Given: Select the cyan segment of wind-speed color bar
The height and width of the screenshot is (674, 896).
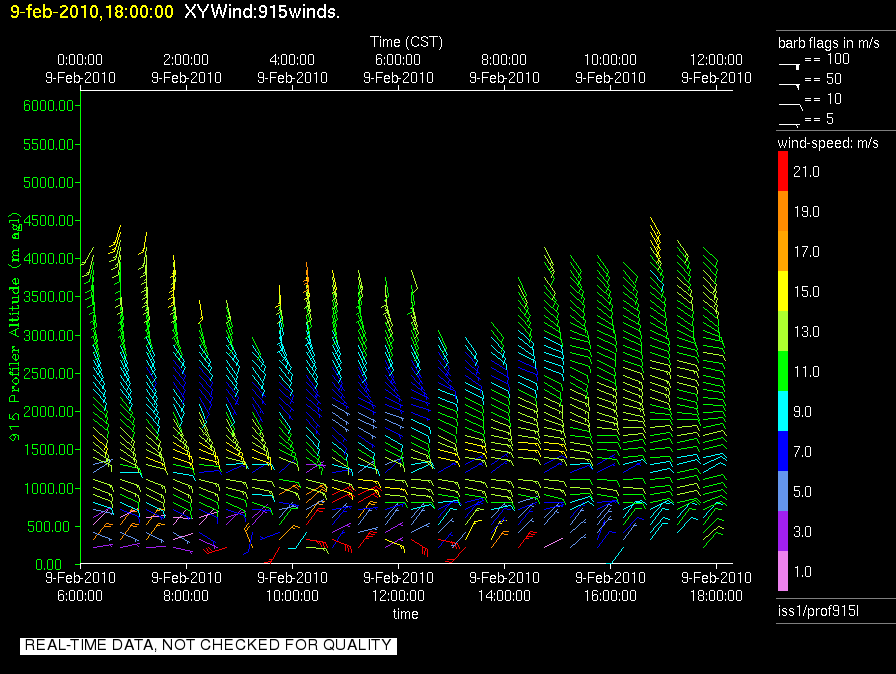Looking at the screenshot, I should tap(783, 411).
